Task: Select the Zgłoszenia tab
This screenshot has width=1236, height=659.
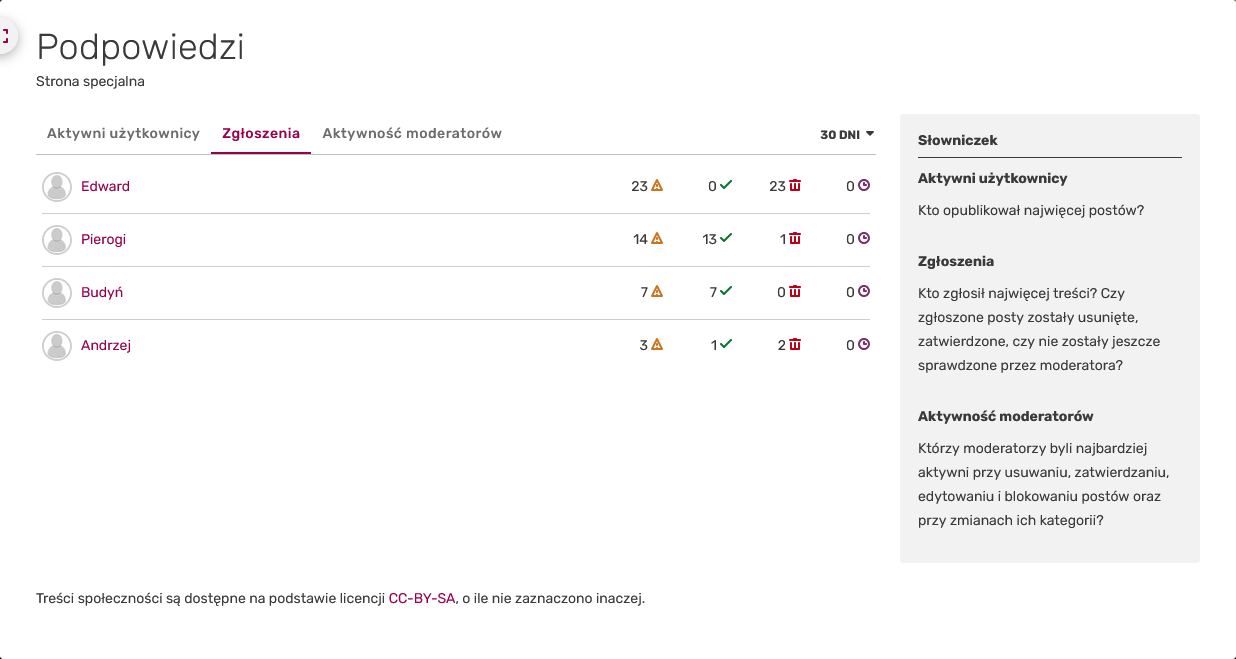Action: (261, 133)
